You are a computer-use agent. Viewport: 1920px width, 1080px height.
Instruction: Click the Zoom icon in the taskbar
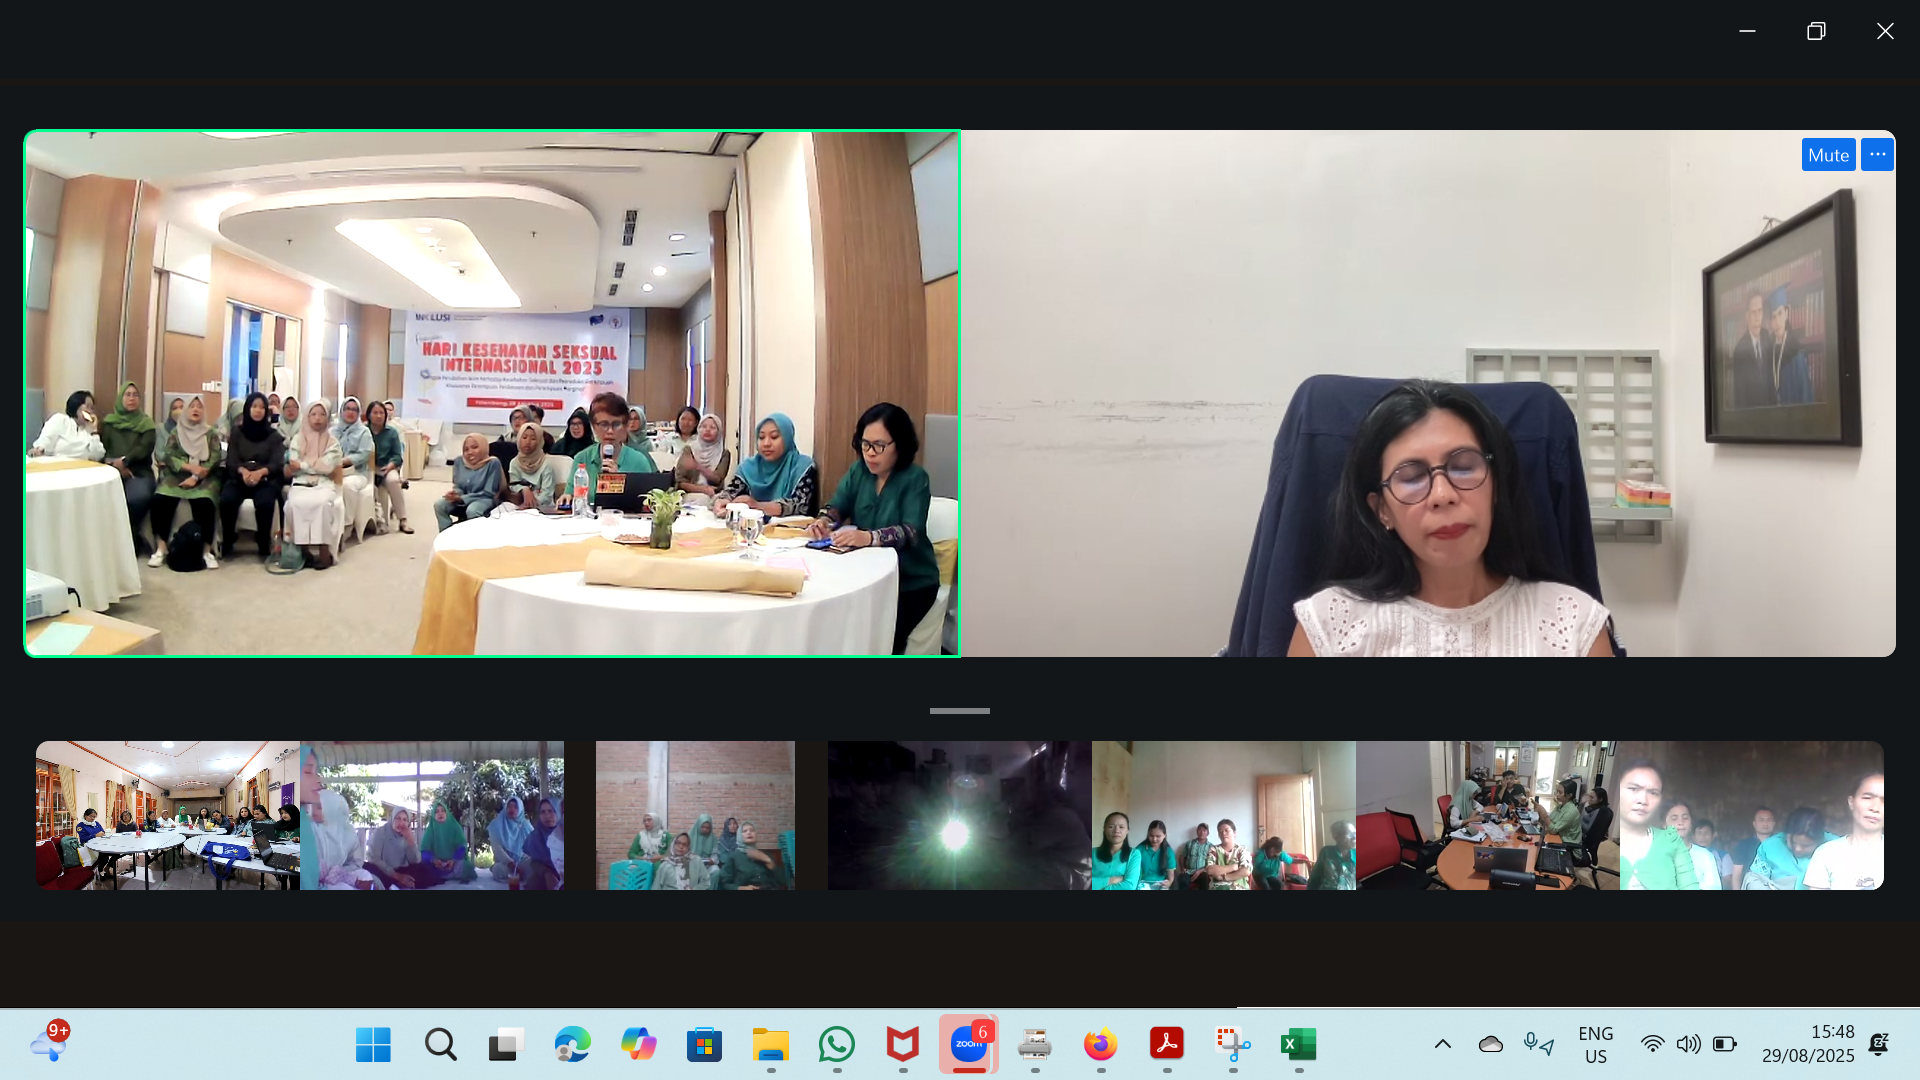(x=968, y=1044)
